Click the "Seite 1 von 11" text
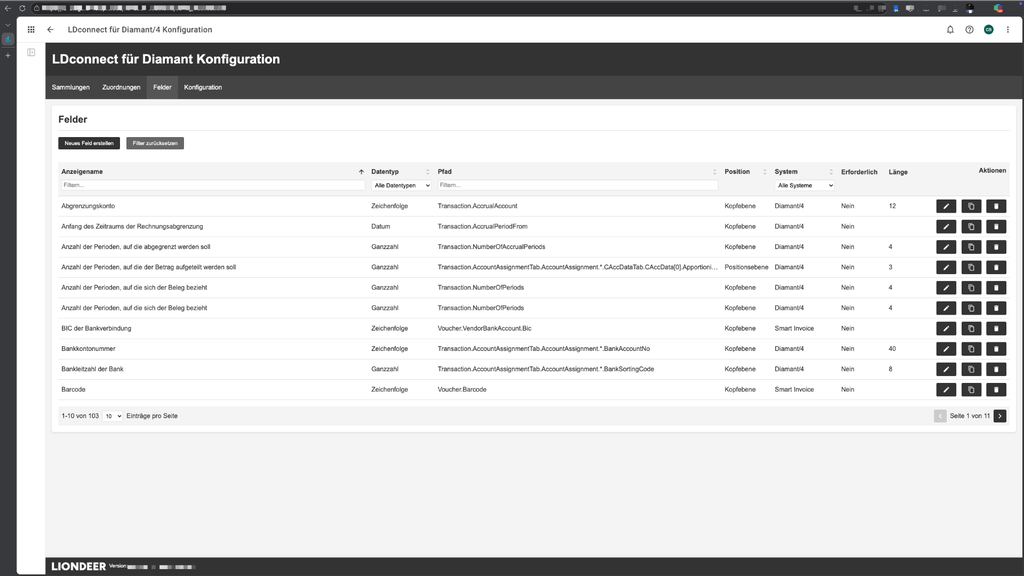 (970, 416)
